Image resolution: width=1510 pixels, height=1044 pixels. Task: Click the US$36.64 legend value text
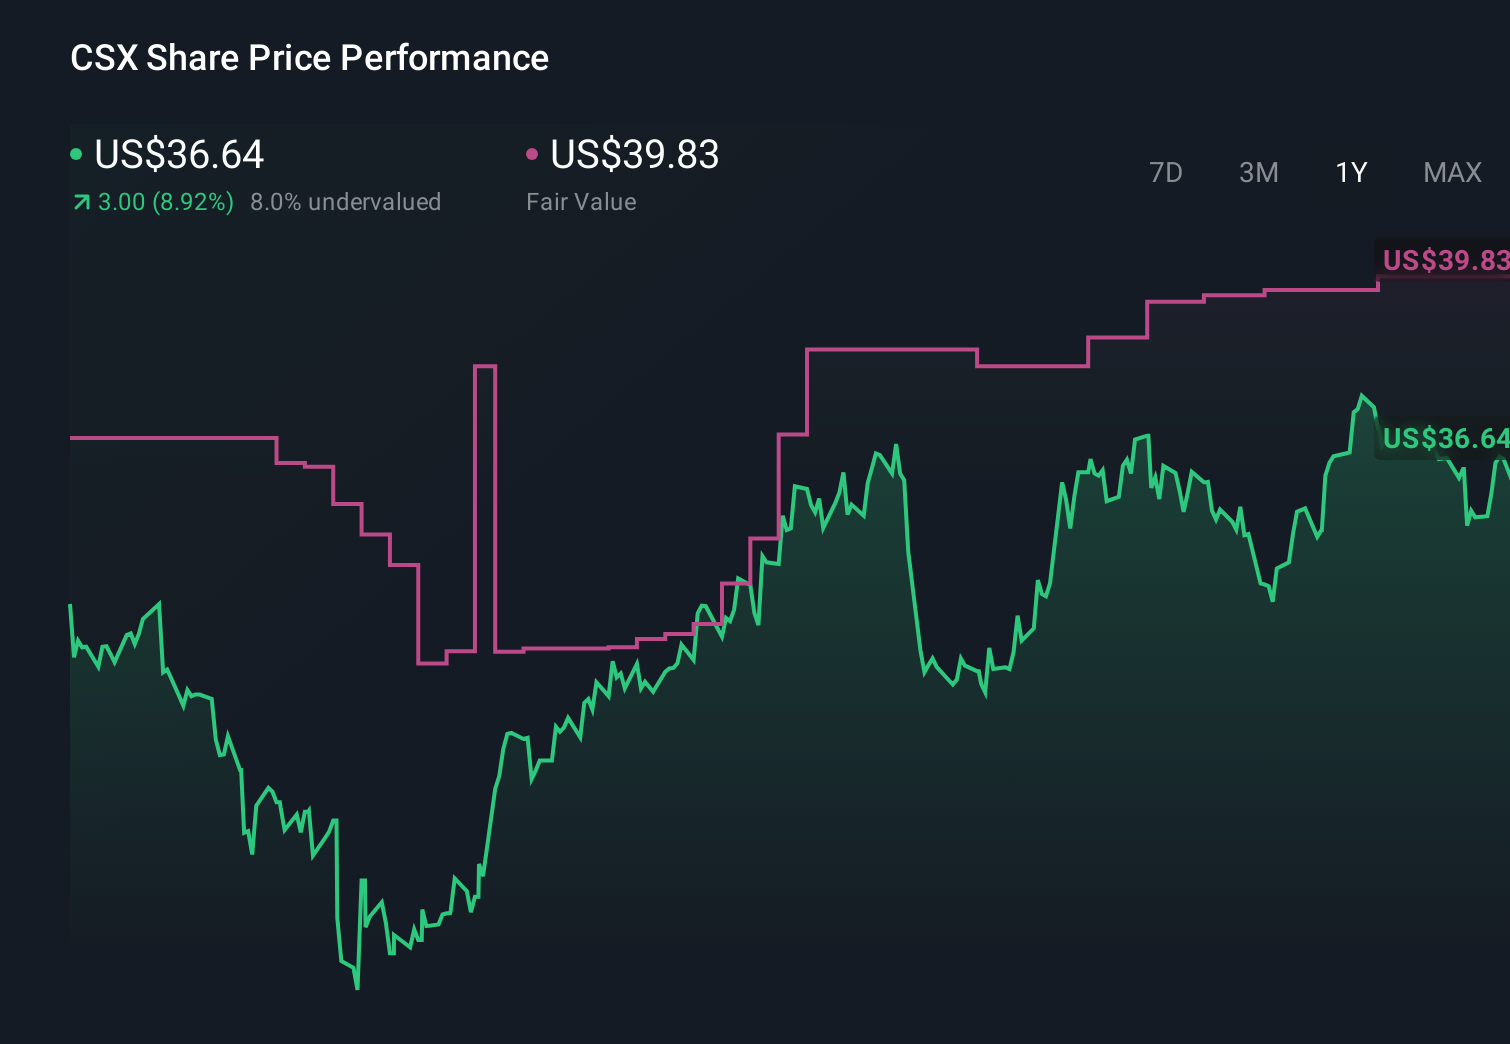point(179,155)
